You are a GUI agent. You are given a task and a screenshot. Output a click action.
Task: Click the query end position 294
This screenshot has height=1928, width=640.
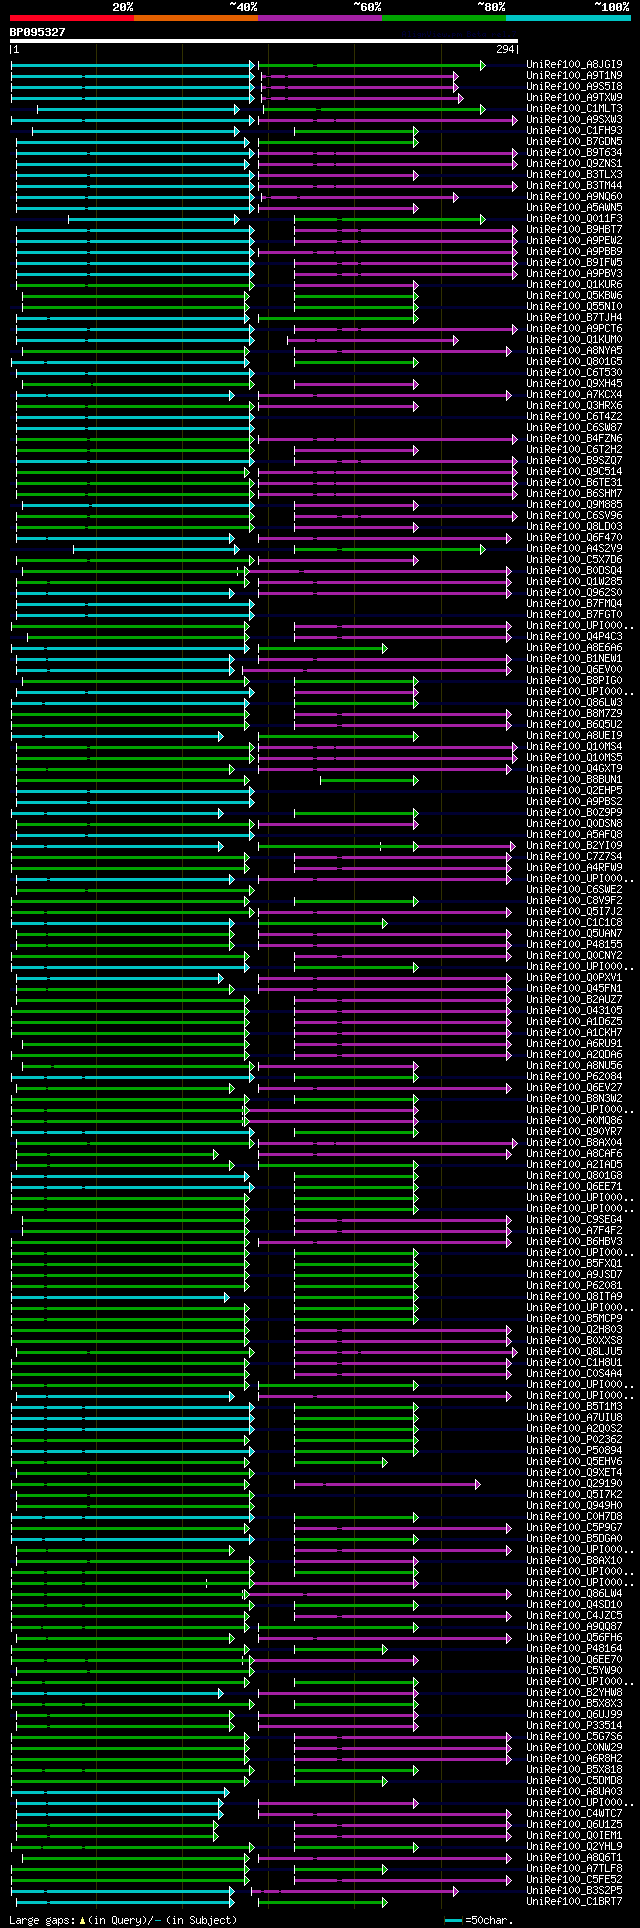505,49
